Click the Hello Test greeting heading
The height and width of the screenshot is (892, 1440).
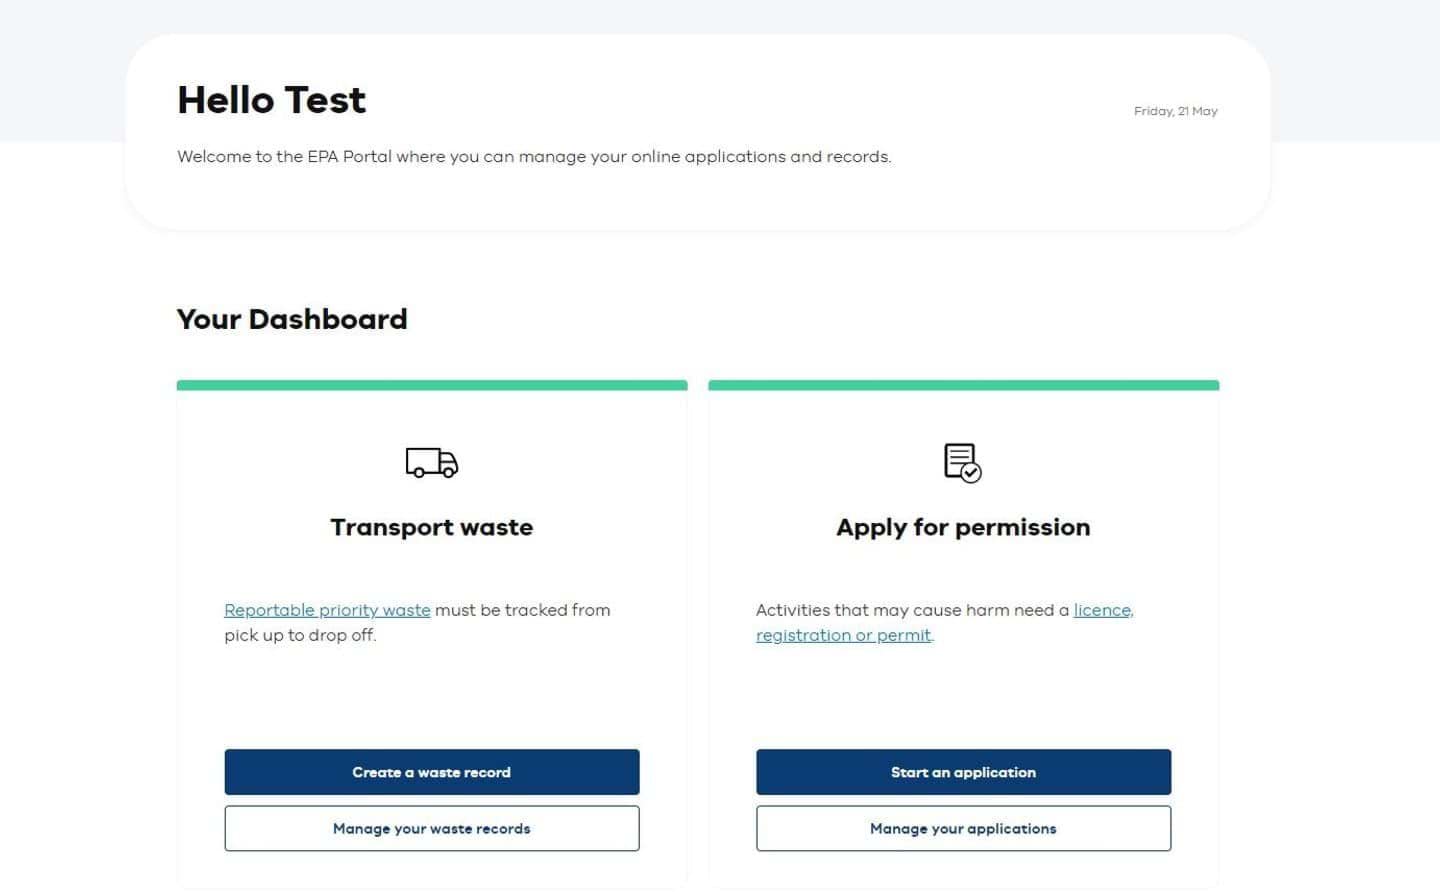pyautogui.click(x=271, y=99)
